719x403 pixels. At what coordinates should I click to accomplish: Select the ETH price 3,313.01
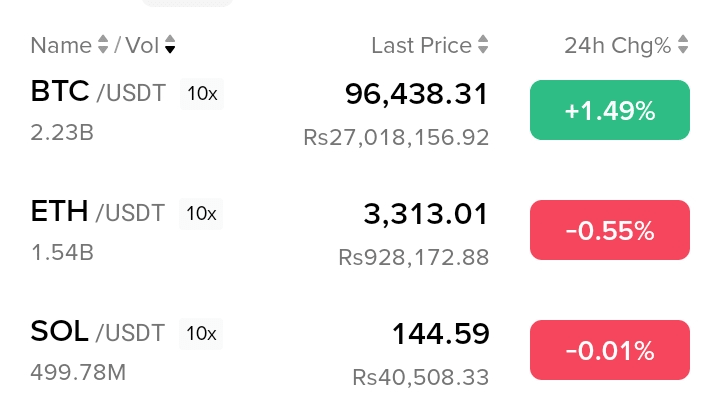426,214
